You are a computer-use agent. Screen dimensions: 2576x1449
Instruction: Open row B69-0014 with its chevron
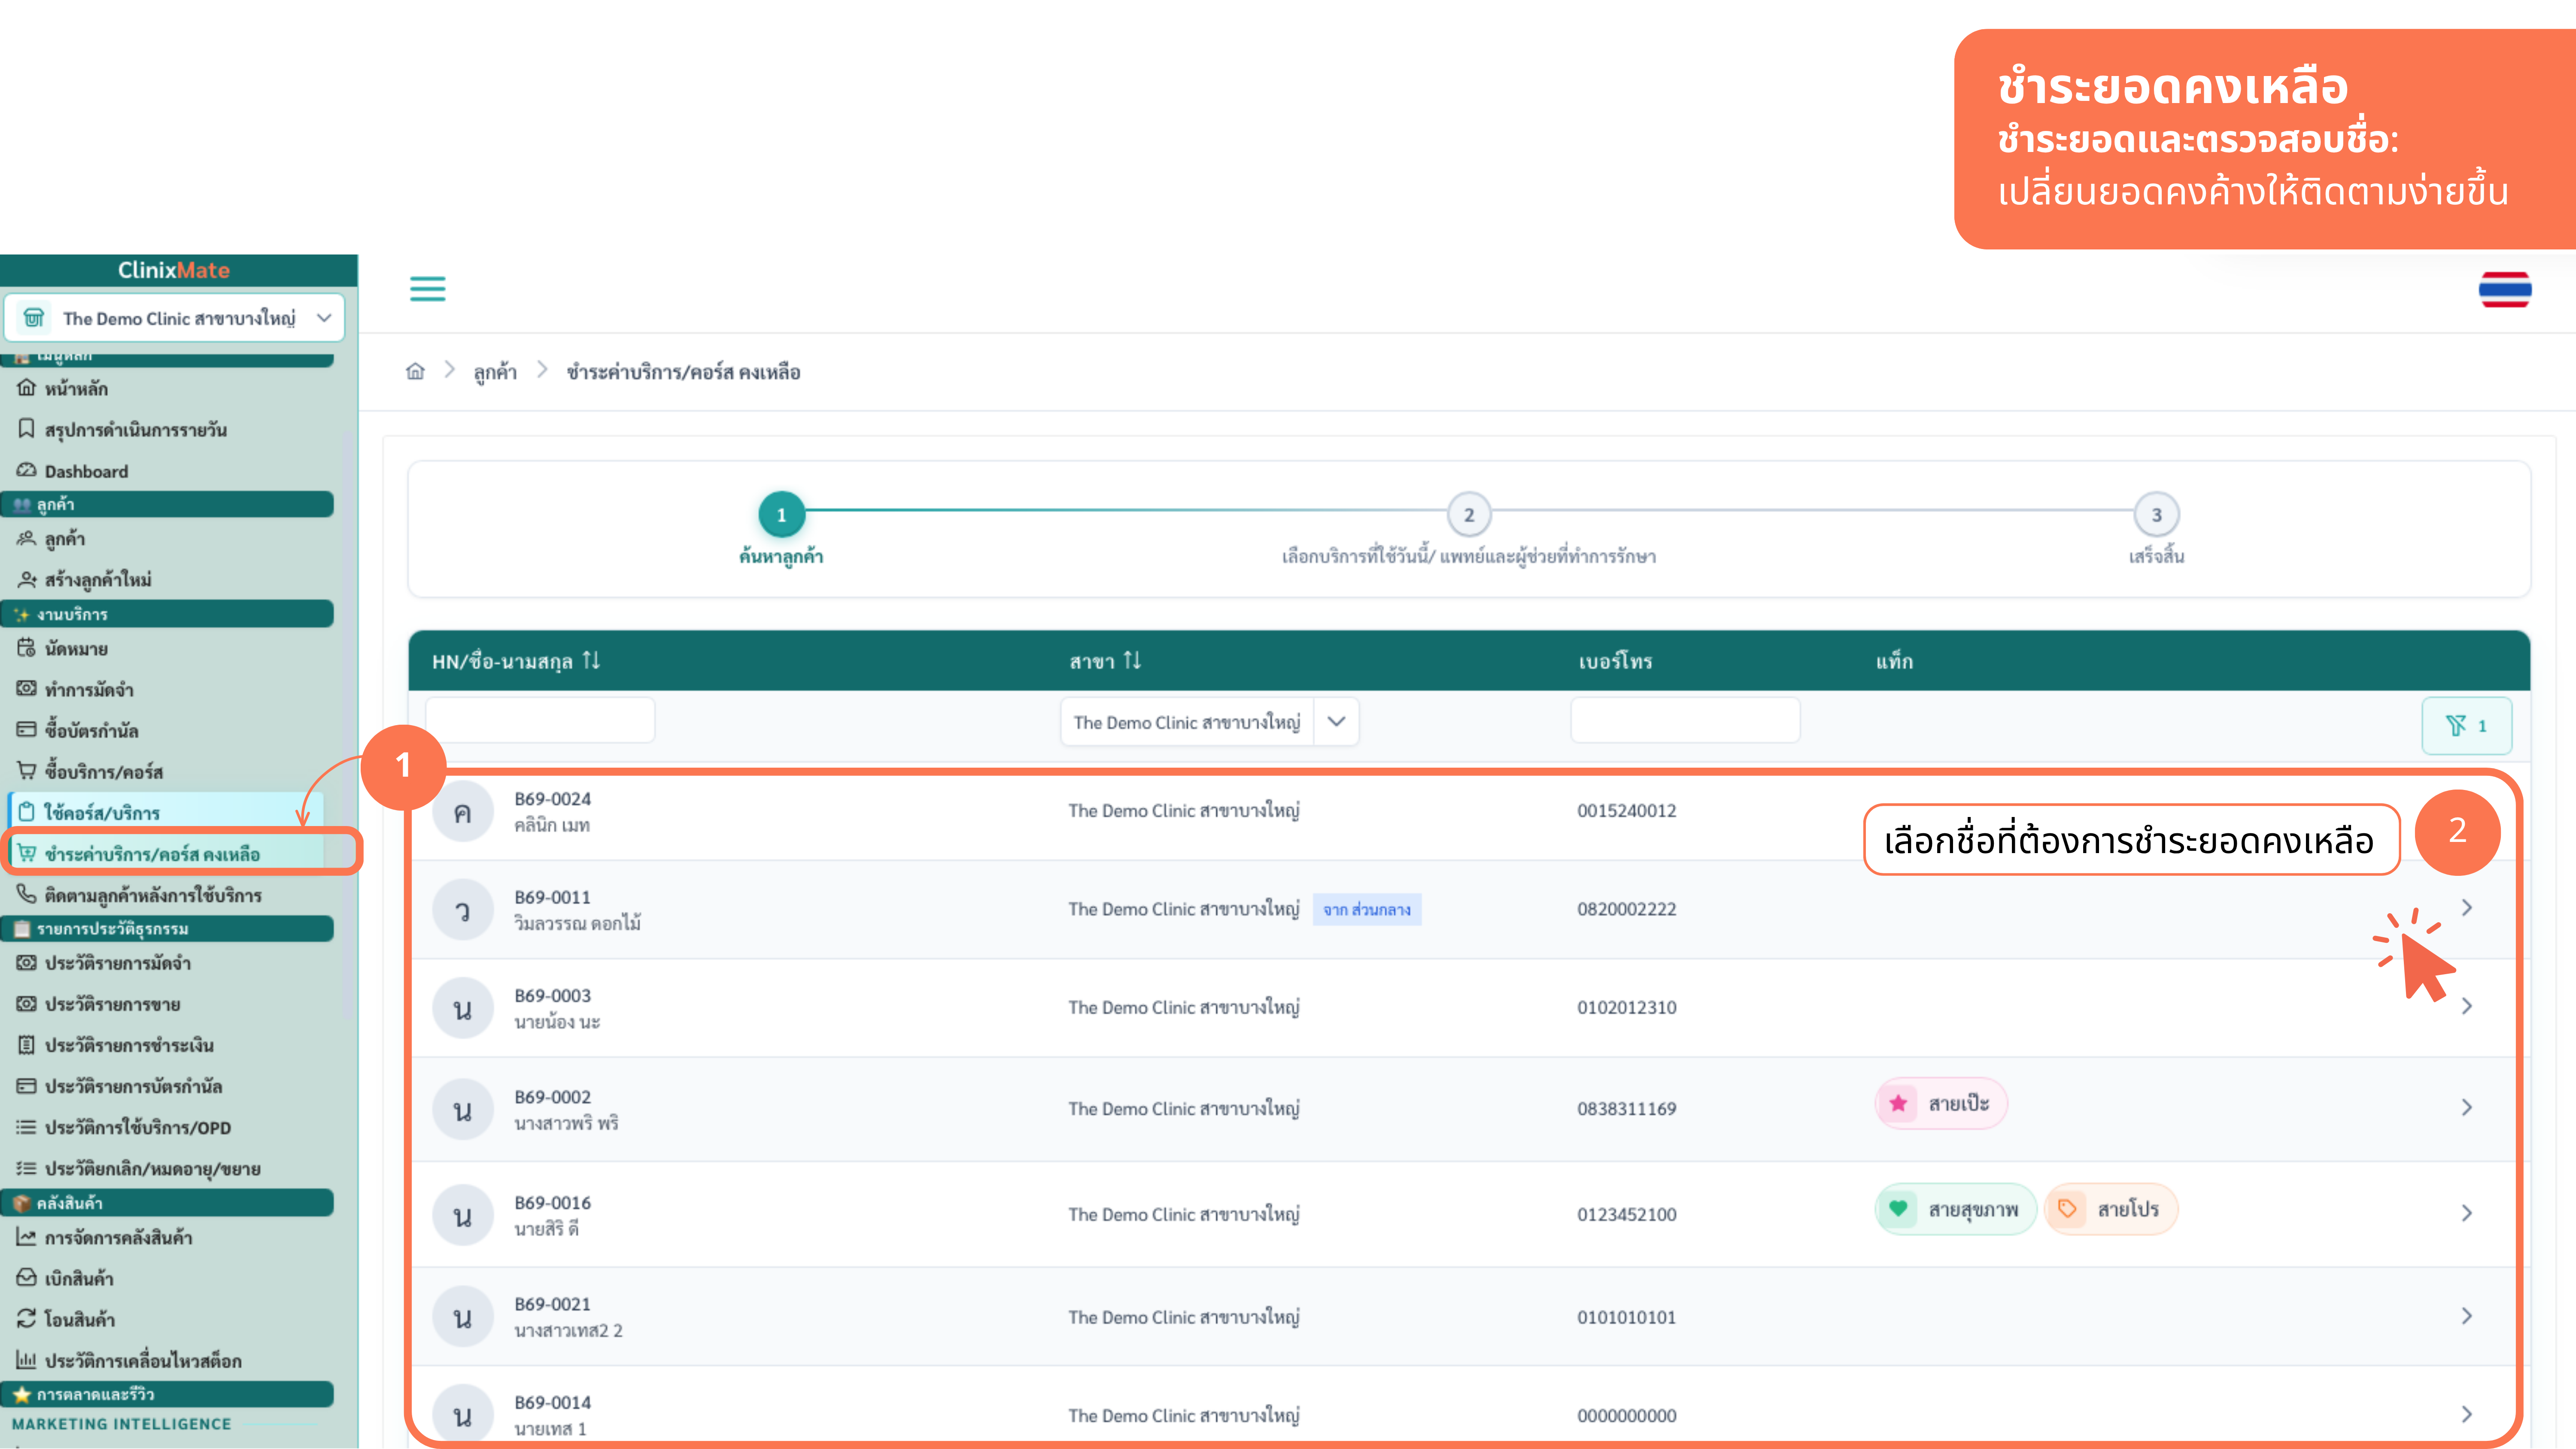pyautogui.click(x=2466, y=1414)
